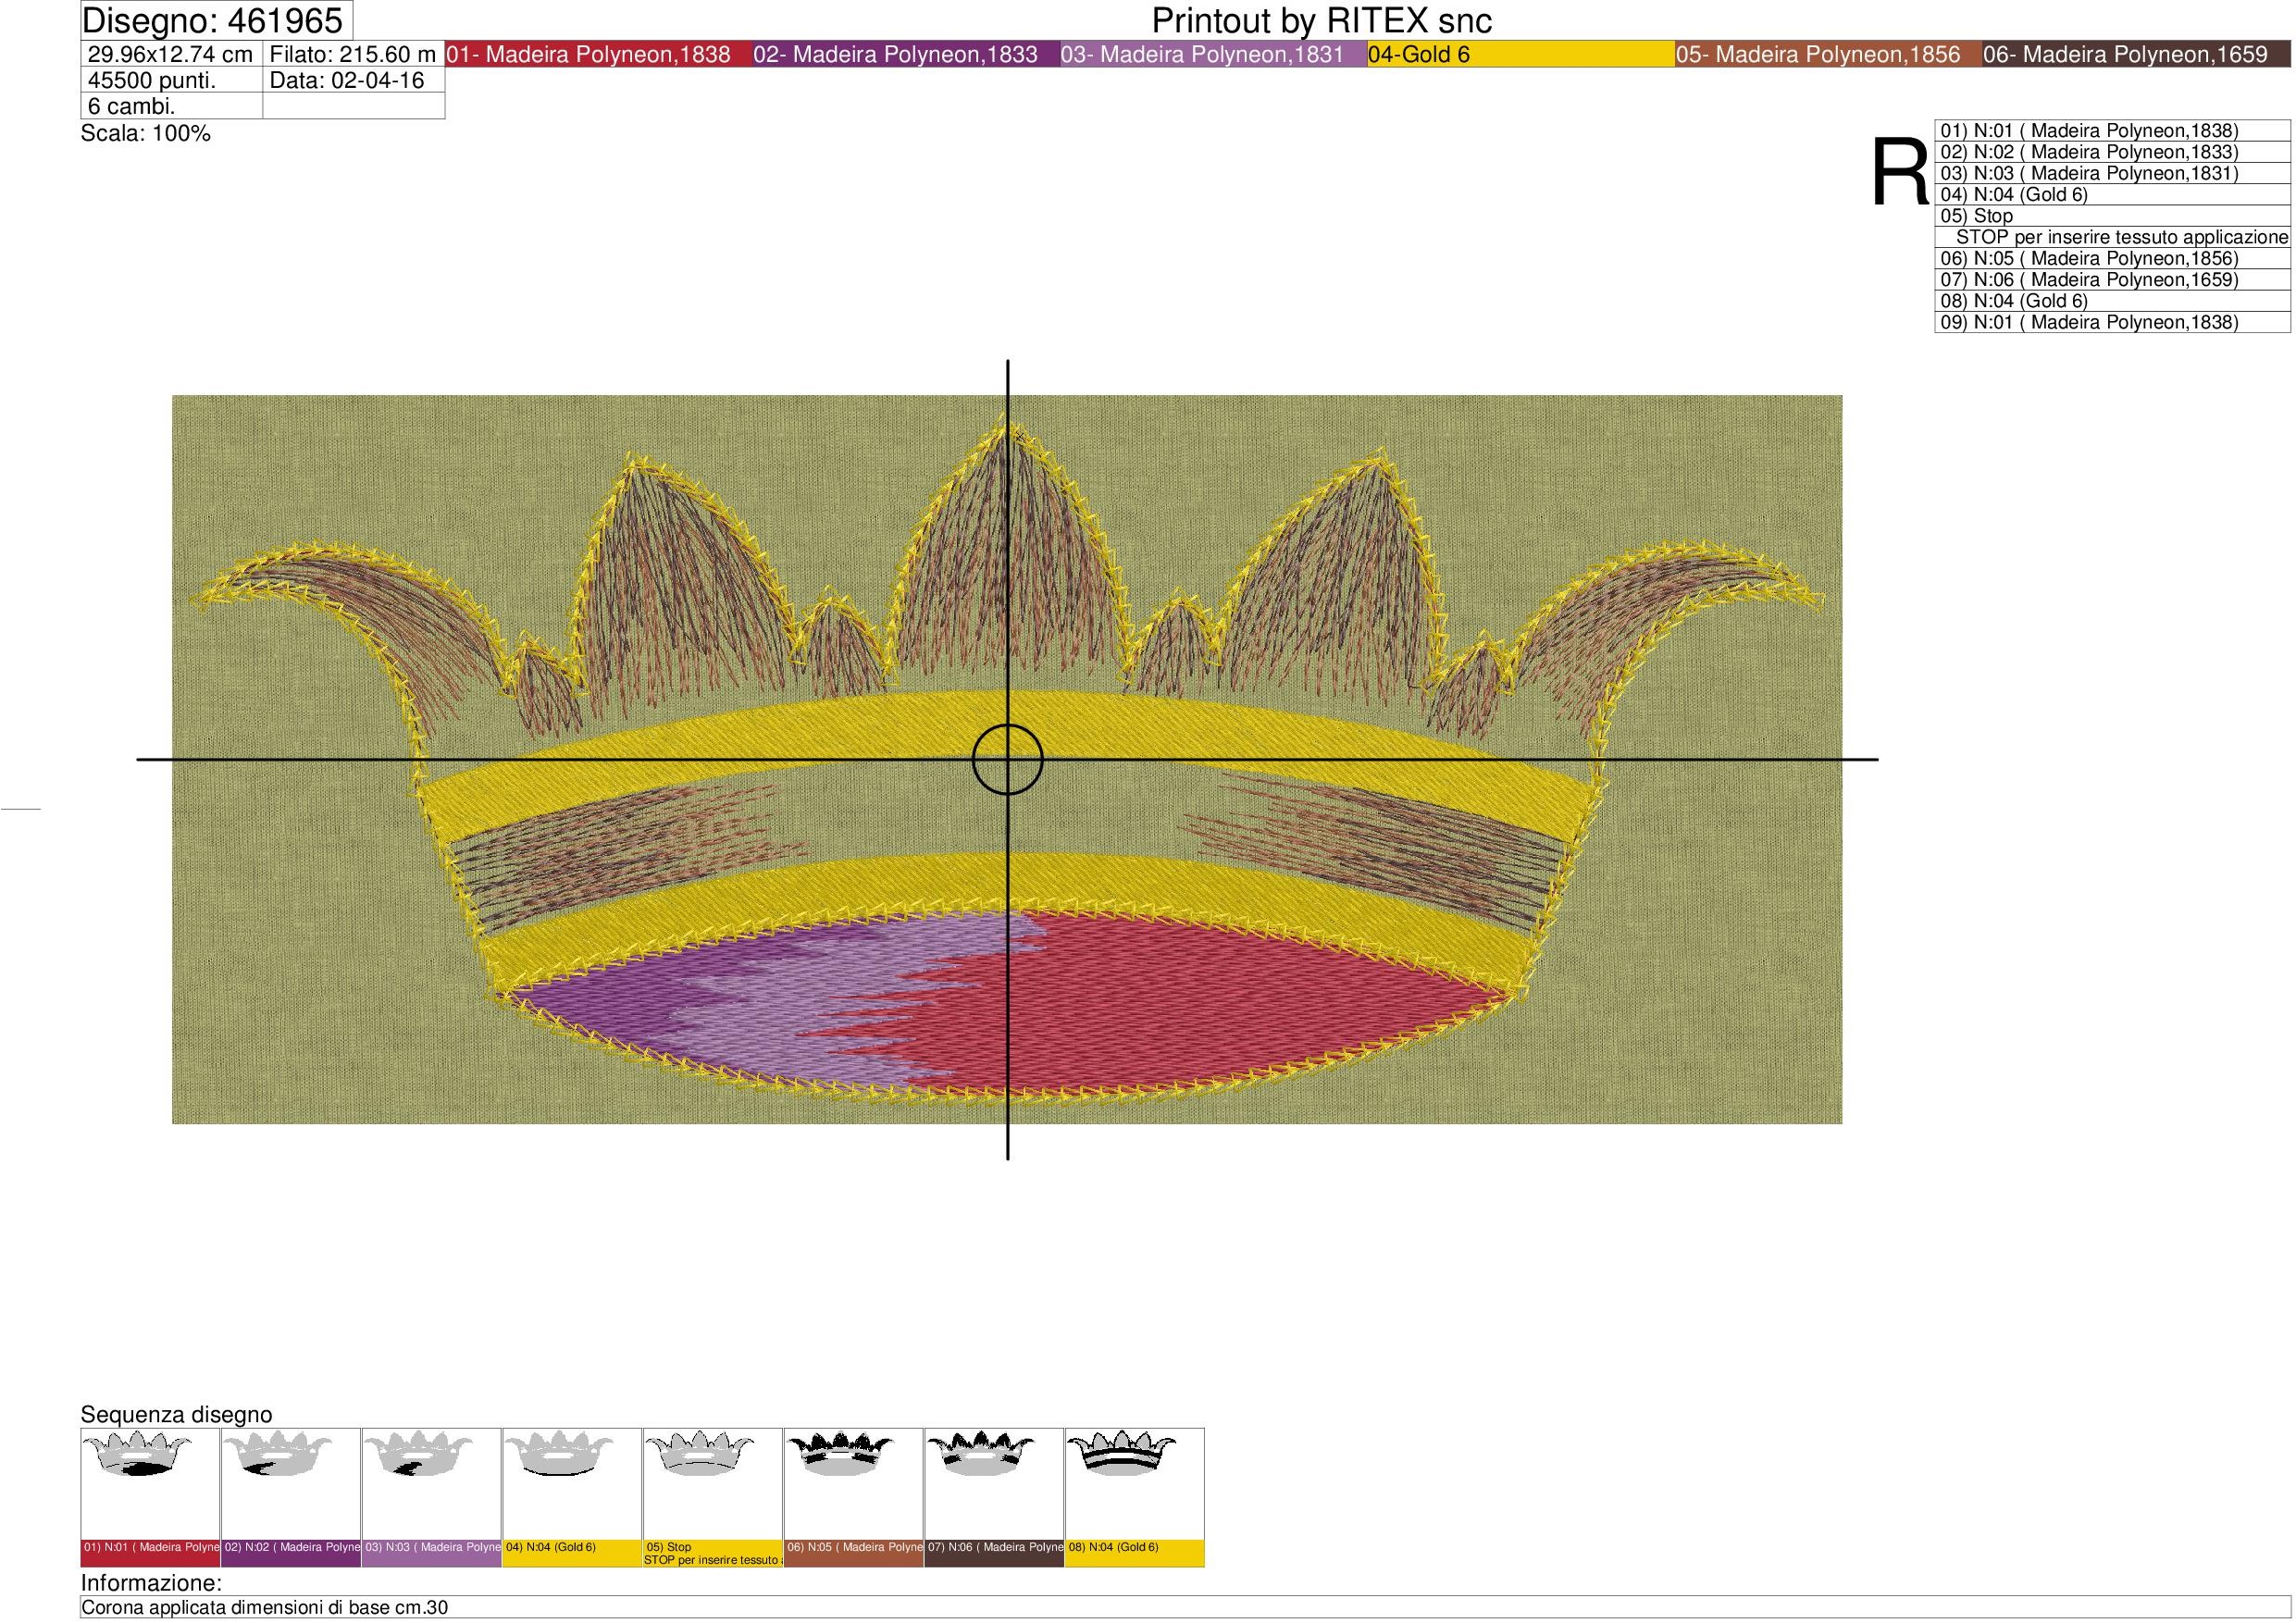Click the 01- Madeira Polyneon,1838 red header swatch

click(598, 55)
